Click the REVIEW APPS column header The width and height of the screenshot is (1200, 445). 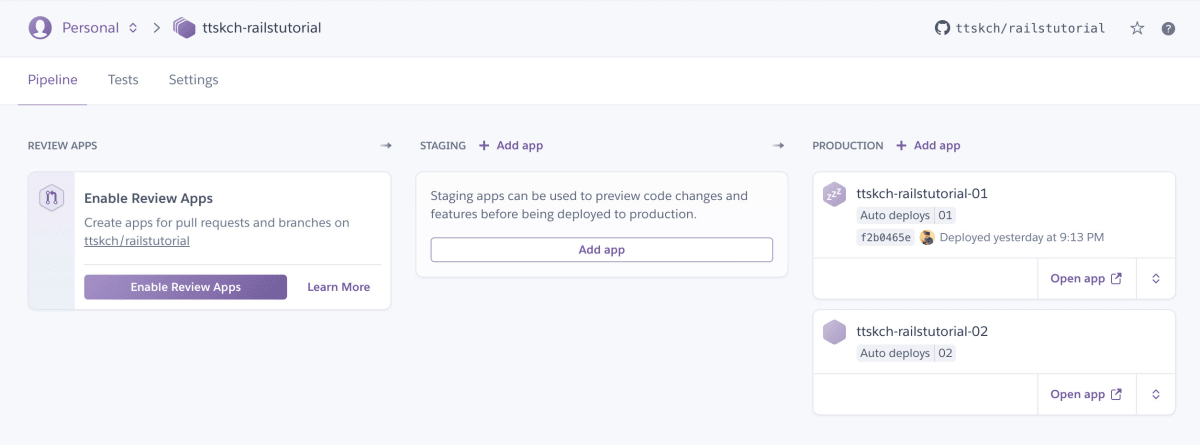pos(62,146)
